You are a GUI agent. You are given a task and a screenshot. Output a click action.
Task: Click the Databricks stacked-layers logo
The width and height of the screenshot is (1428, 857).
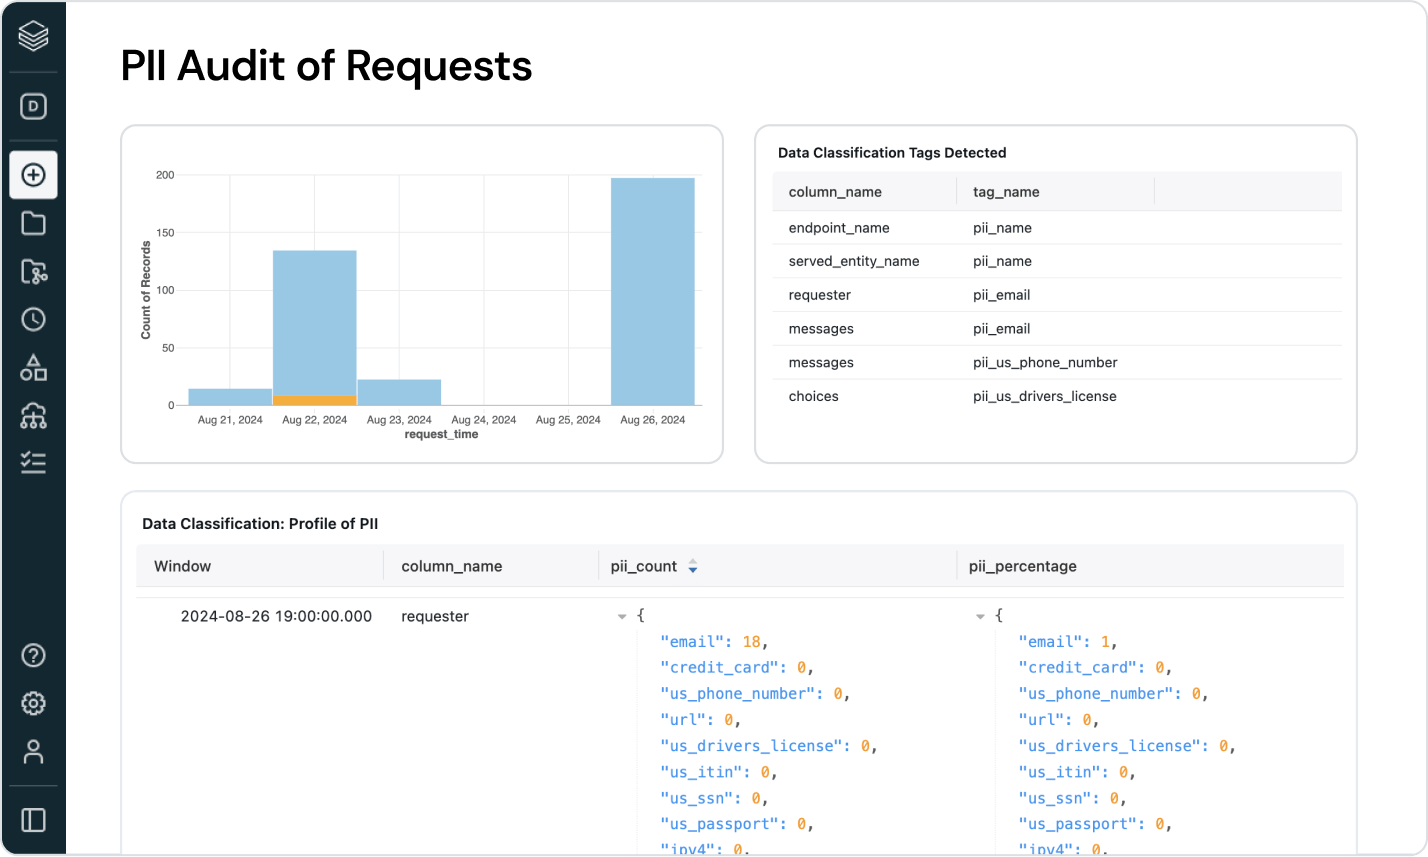coord(33,37)
